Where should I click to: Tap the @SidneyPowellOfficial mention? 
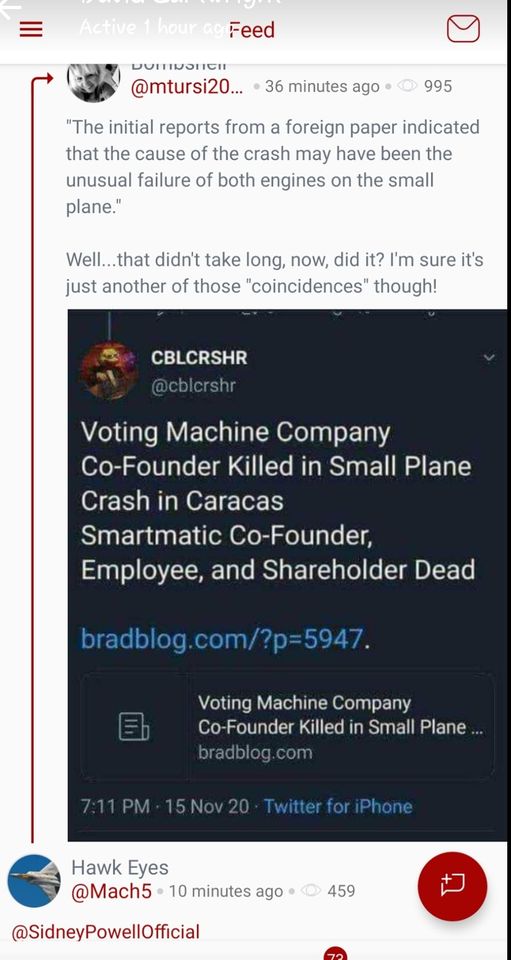click(106, 932)
